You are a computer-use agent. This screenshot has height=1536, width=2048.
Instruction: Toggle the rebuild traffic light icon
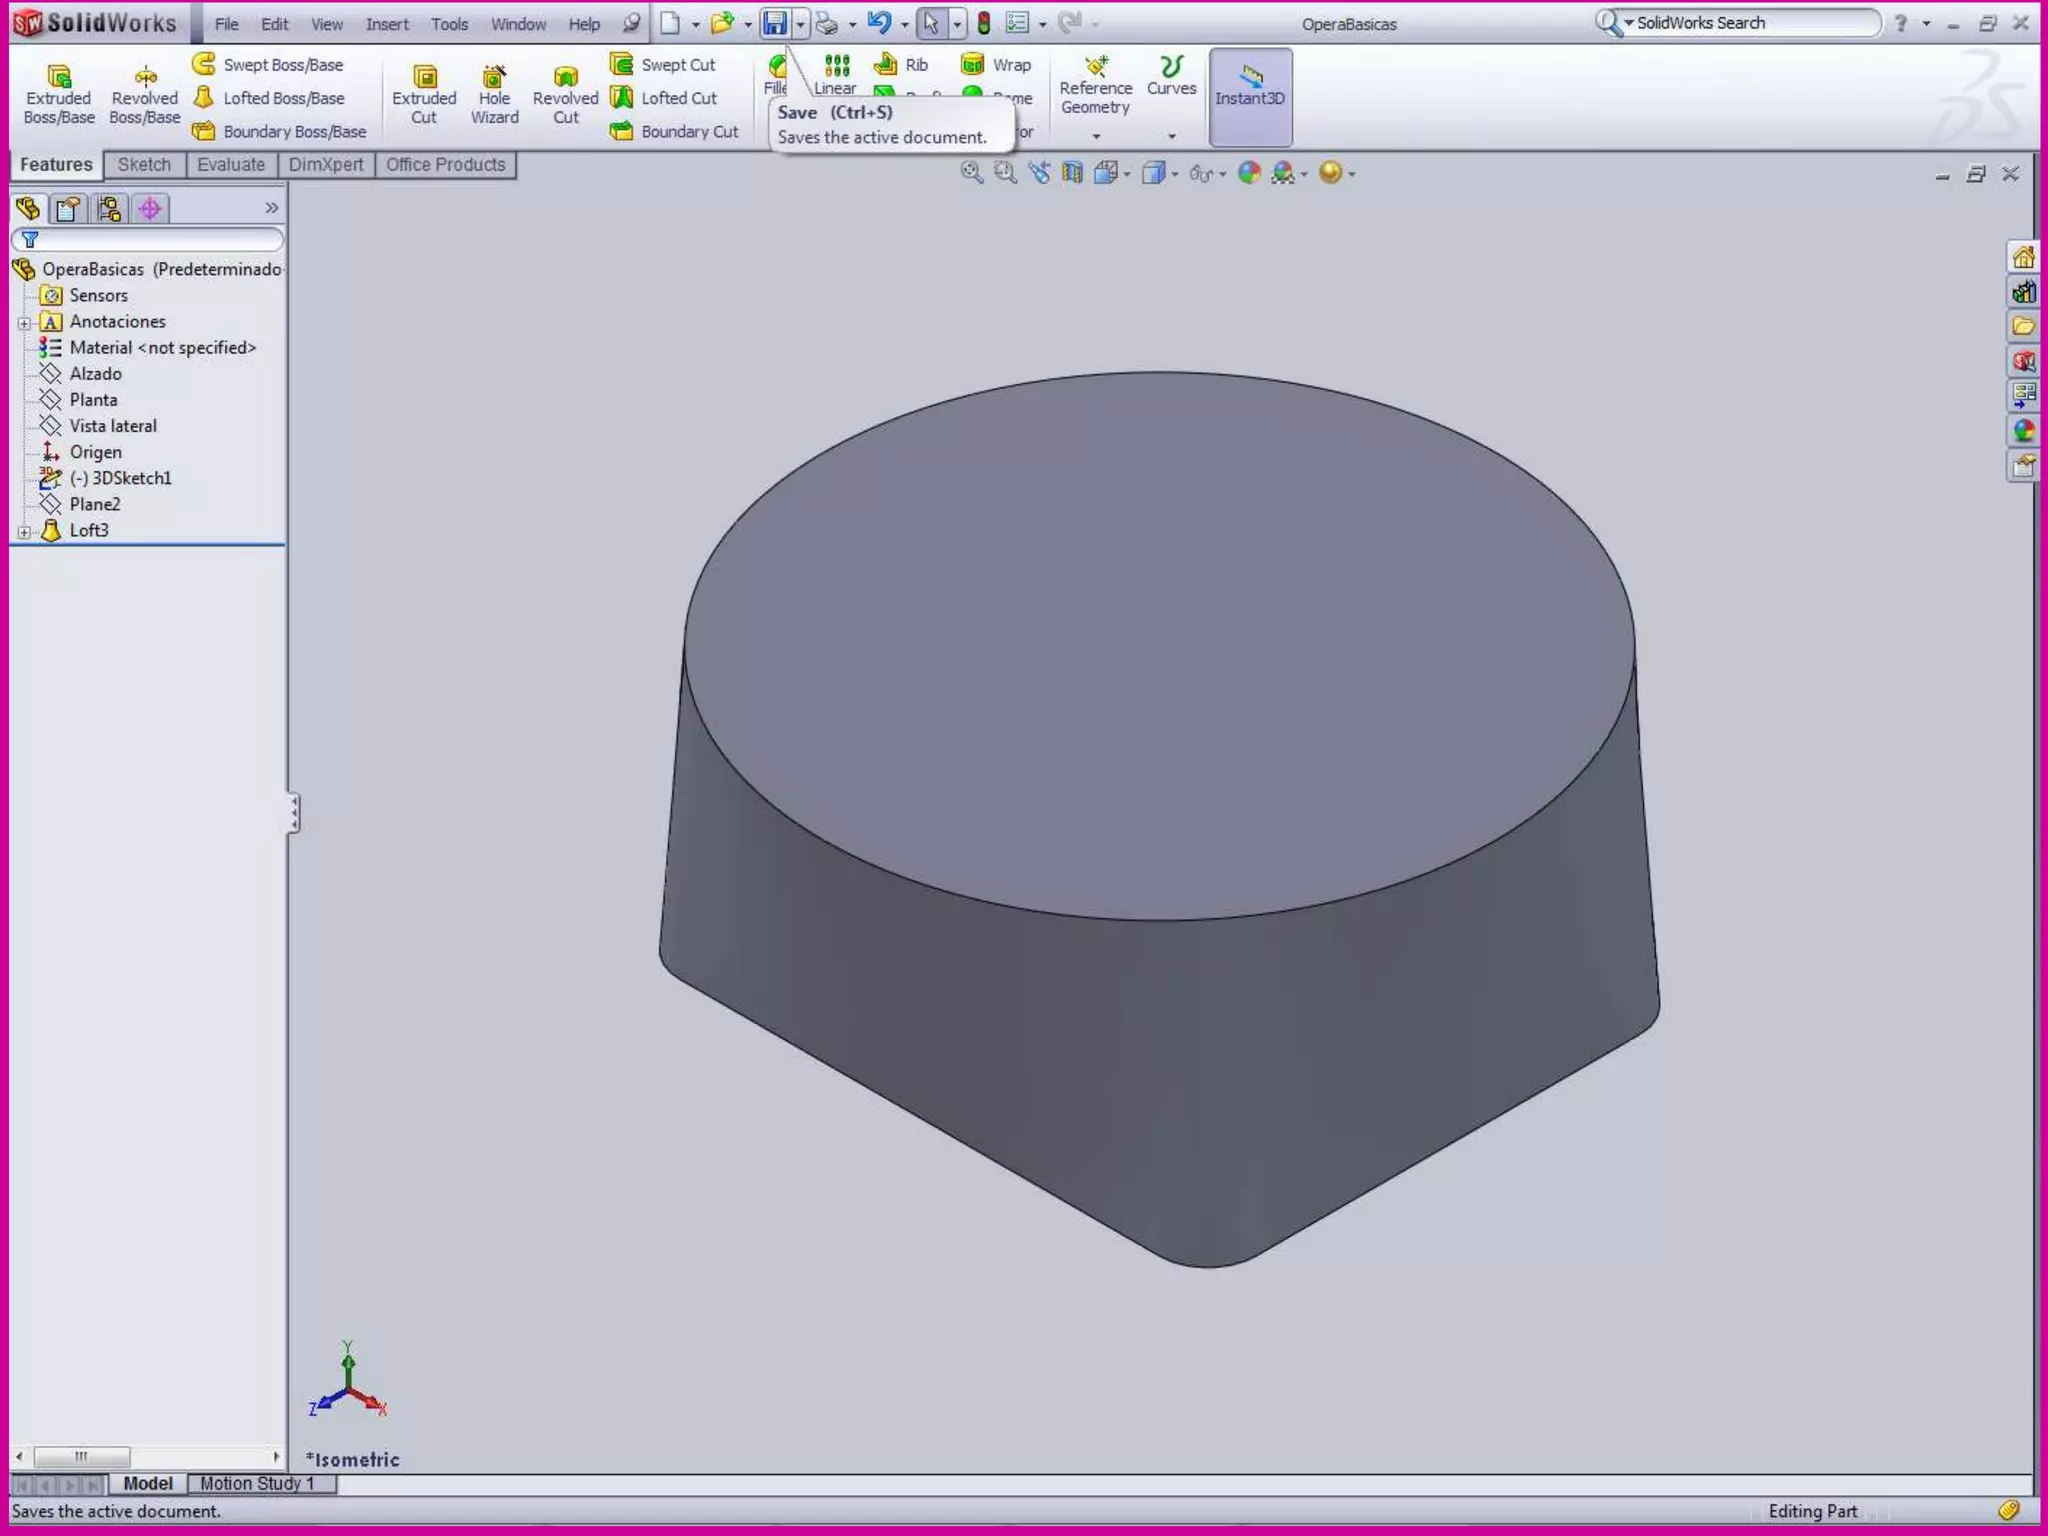click(x=984, y=23)
